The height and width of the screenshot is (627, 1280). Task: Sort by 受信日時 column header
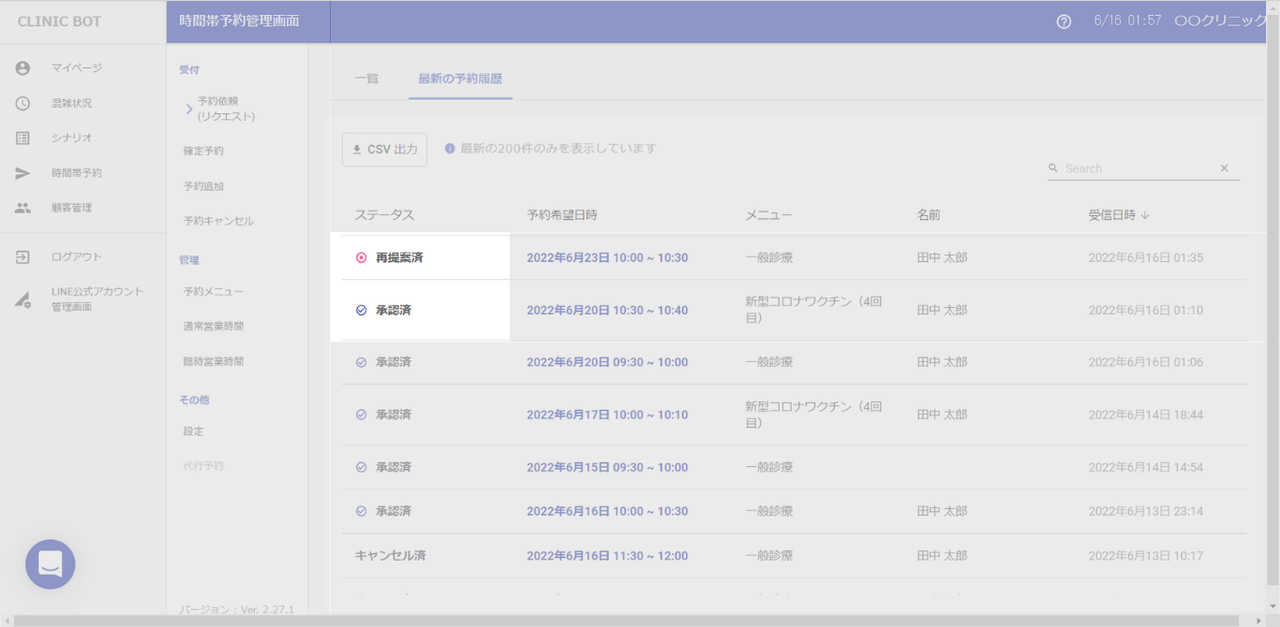(x=1120, y=215)
